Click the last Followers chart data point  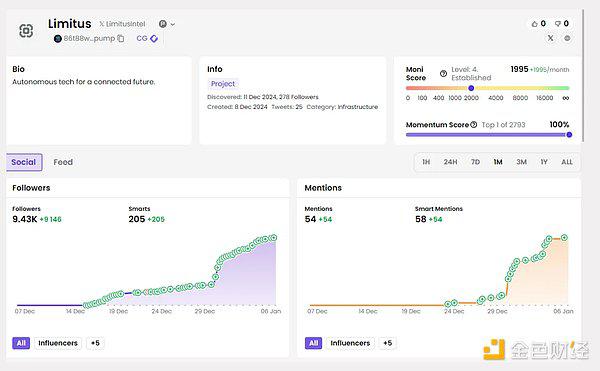(274, 238)
